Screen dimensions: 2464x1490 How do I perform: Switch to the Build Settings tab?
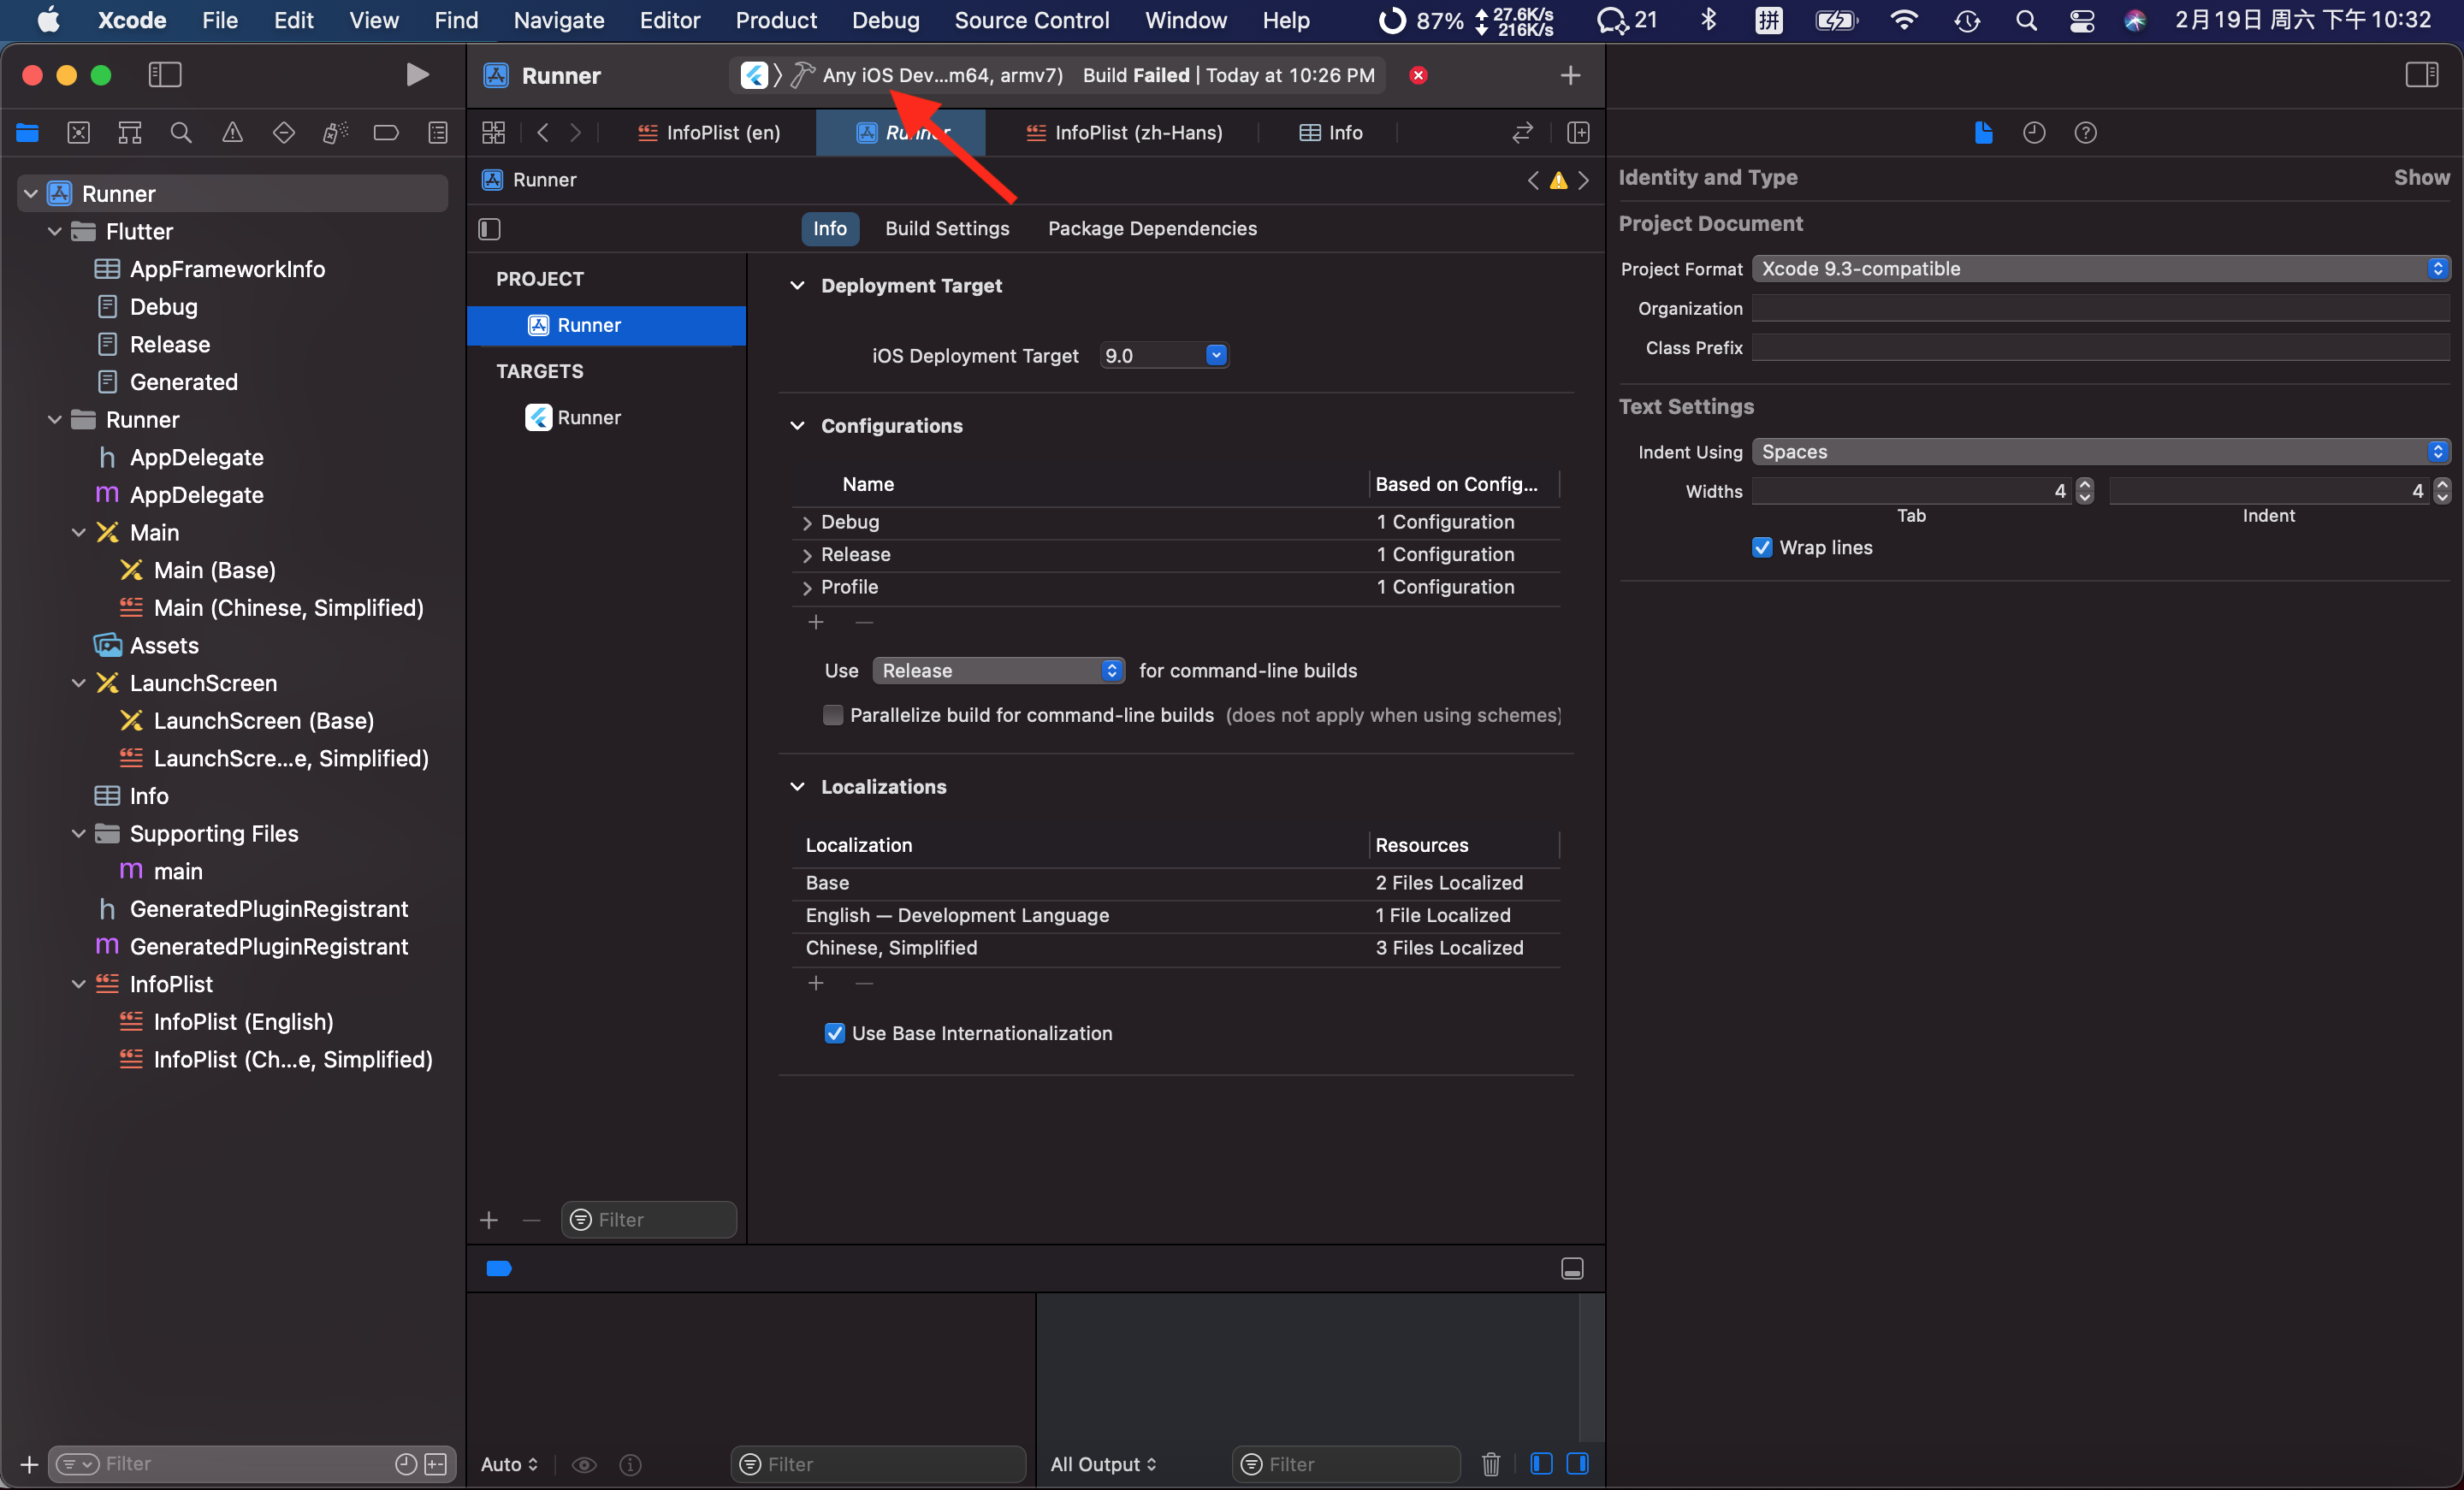click(947, 229)
